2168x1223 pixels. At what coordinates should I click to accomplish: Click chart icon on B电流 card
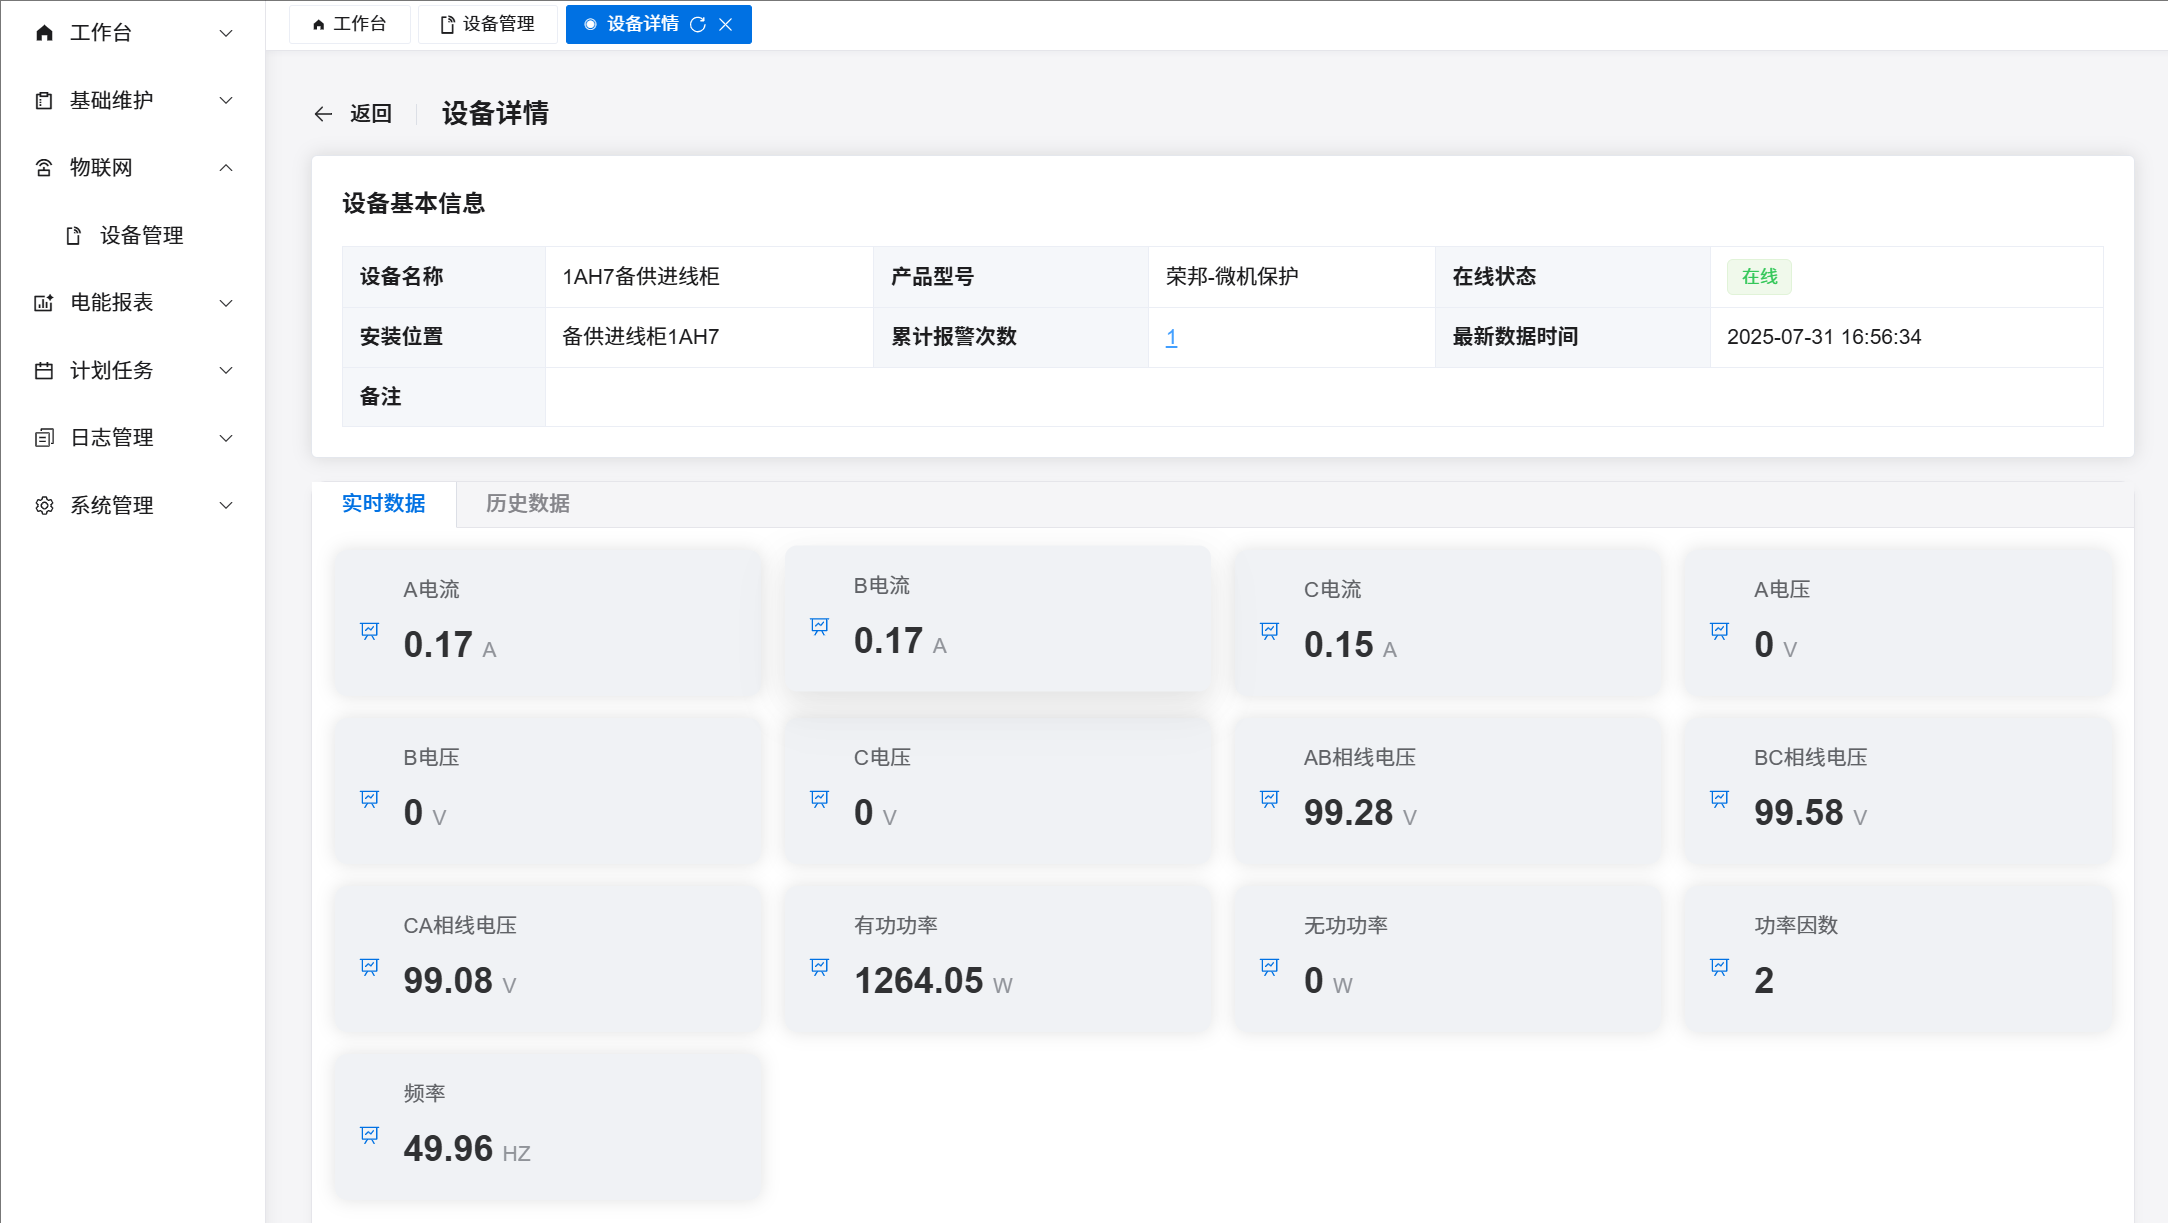pyautogui.click(x=819, y=626)
